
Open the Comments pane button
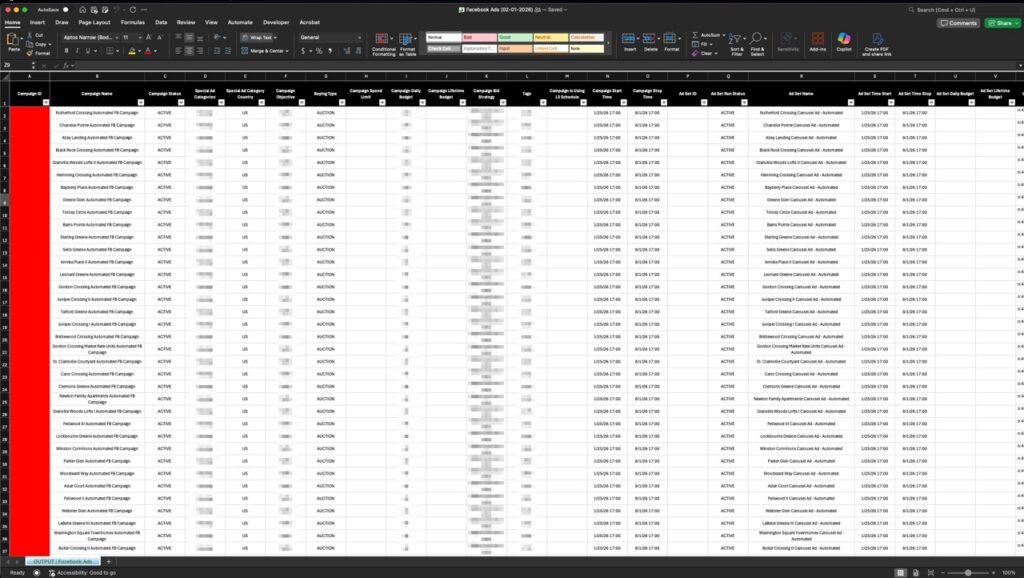(x=957, y=22)
